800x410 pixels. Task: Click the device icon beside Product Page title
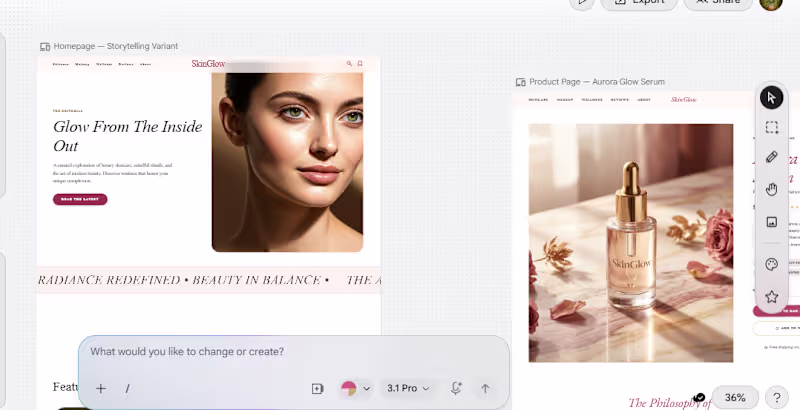(520, 82)
